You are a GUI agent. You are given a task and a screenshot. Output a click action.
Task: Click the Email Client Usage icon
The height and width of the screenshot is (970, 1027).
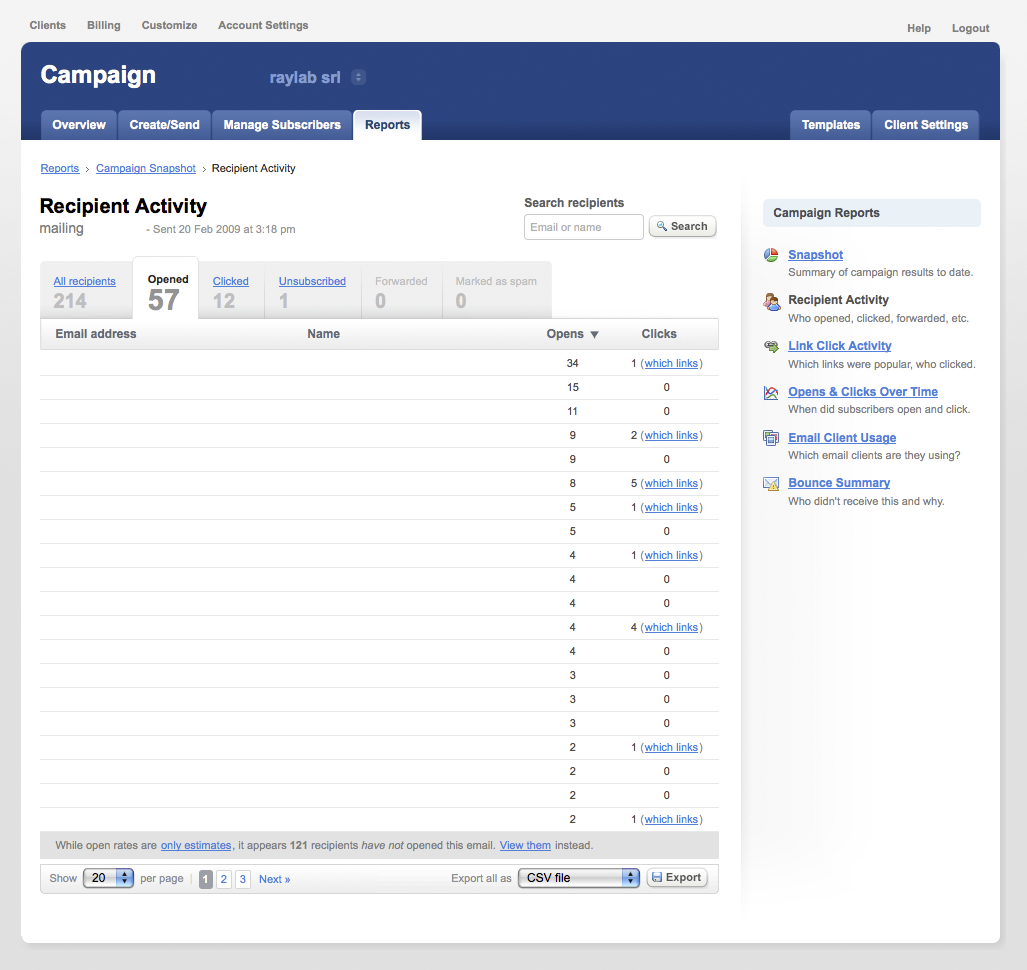[x=771, y=438]
